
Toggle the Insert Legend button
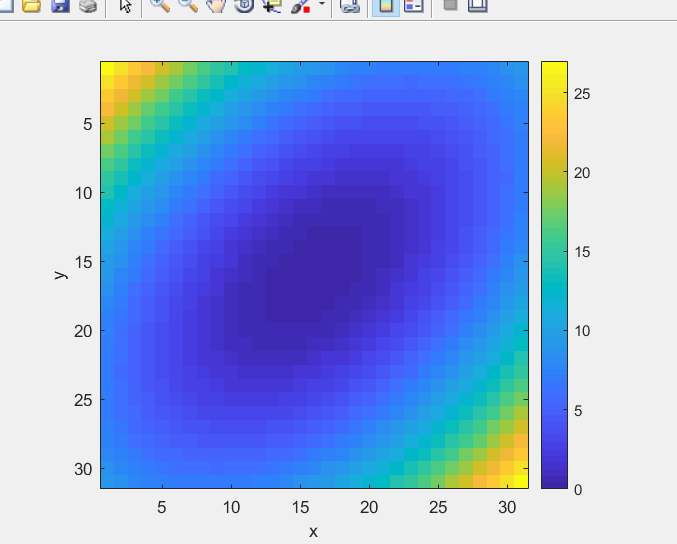point(414,5)
